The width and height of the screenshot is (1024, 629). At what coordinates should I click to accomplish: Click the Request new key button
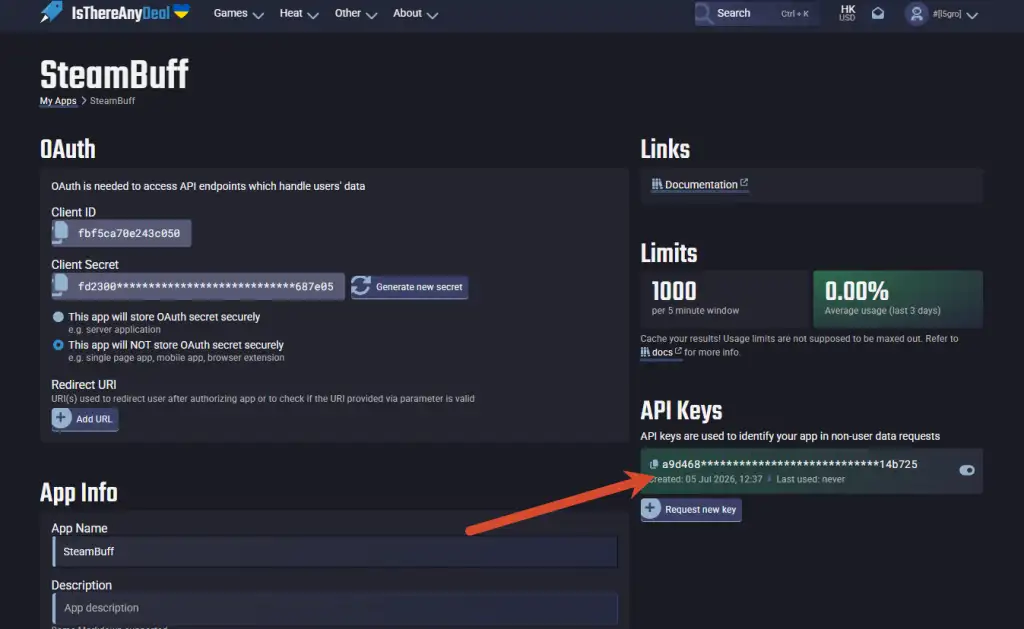pyautogui.click(x=691, y=509)
